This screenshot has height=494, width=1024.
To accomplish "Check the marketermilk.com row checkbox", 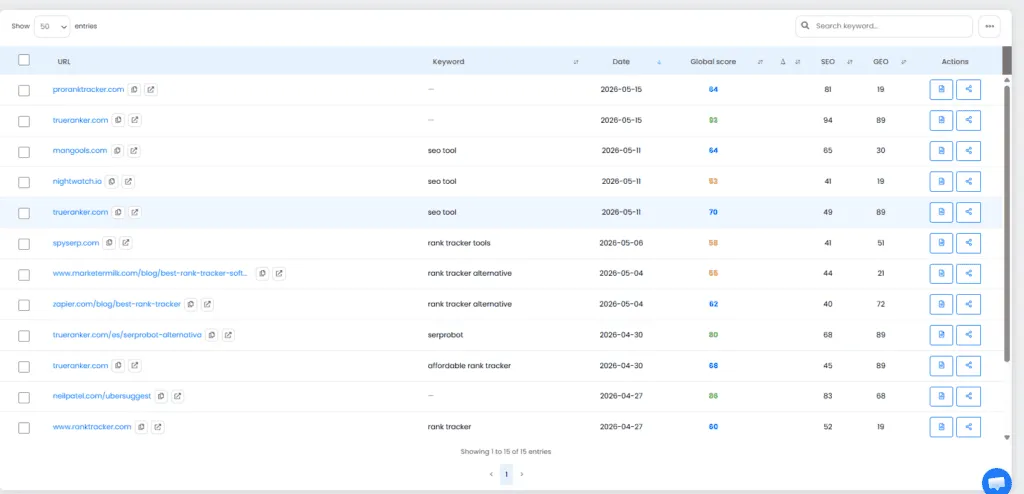I will [24, 274].
